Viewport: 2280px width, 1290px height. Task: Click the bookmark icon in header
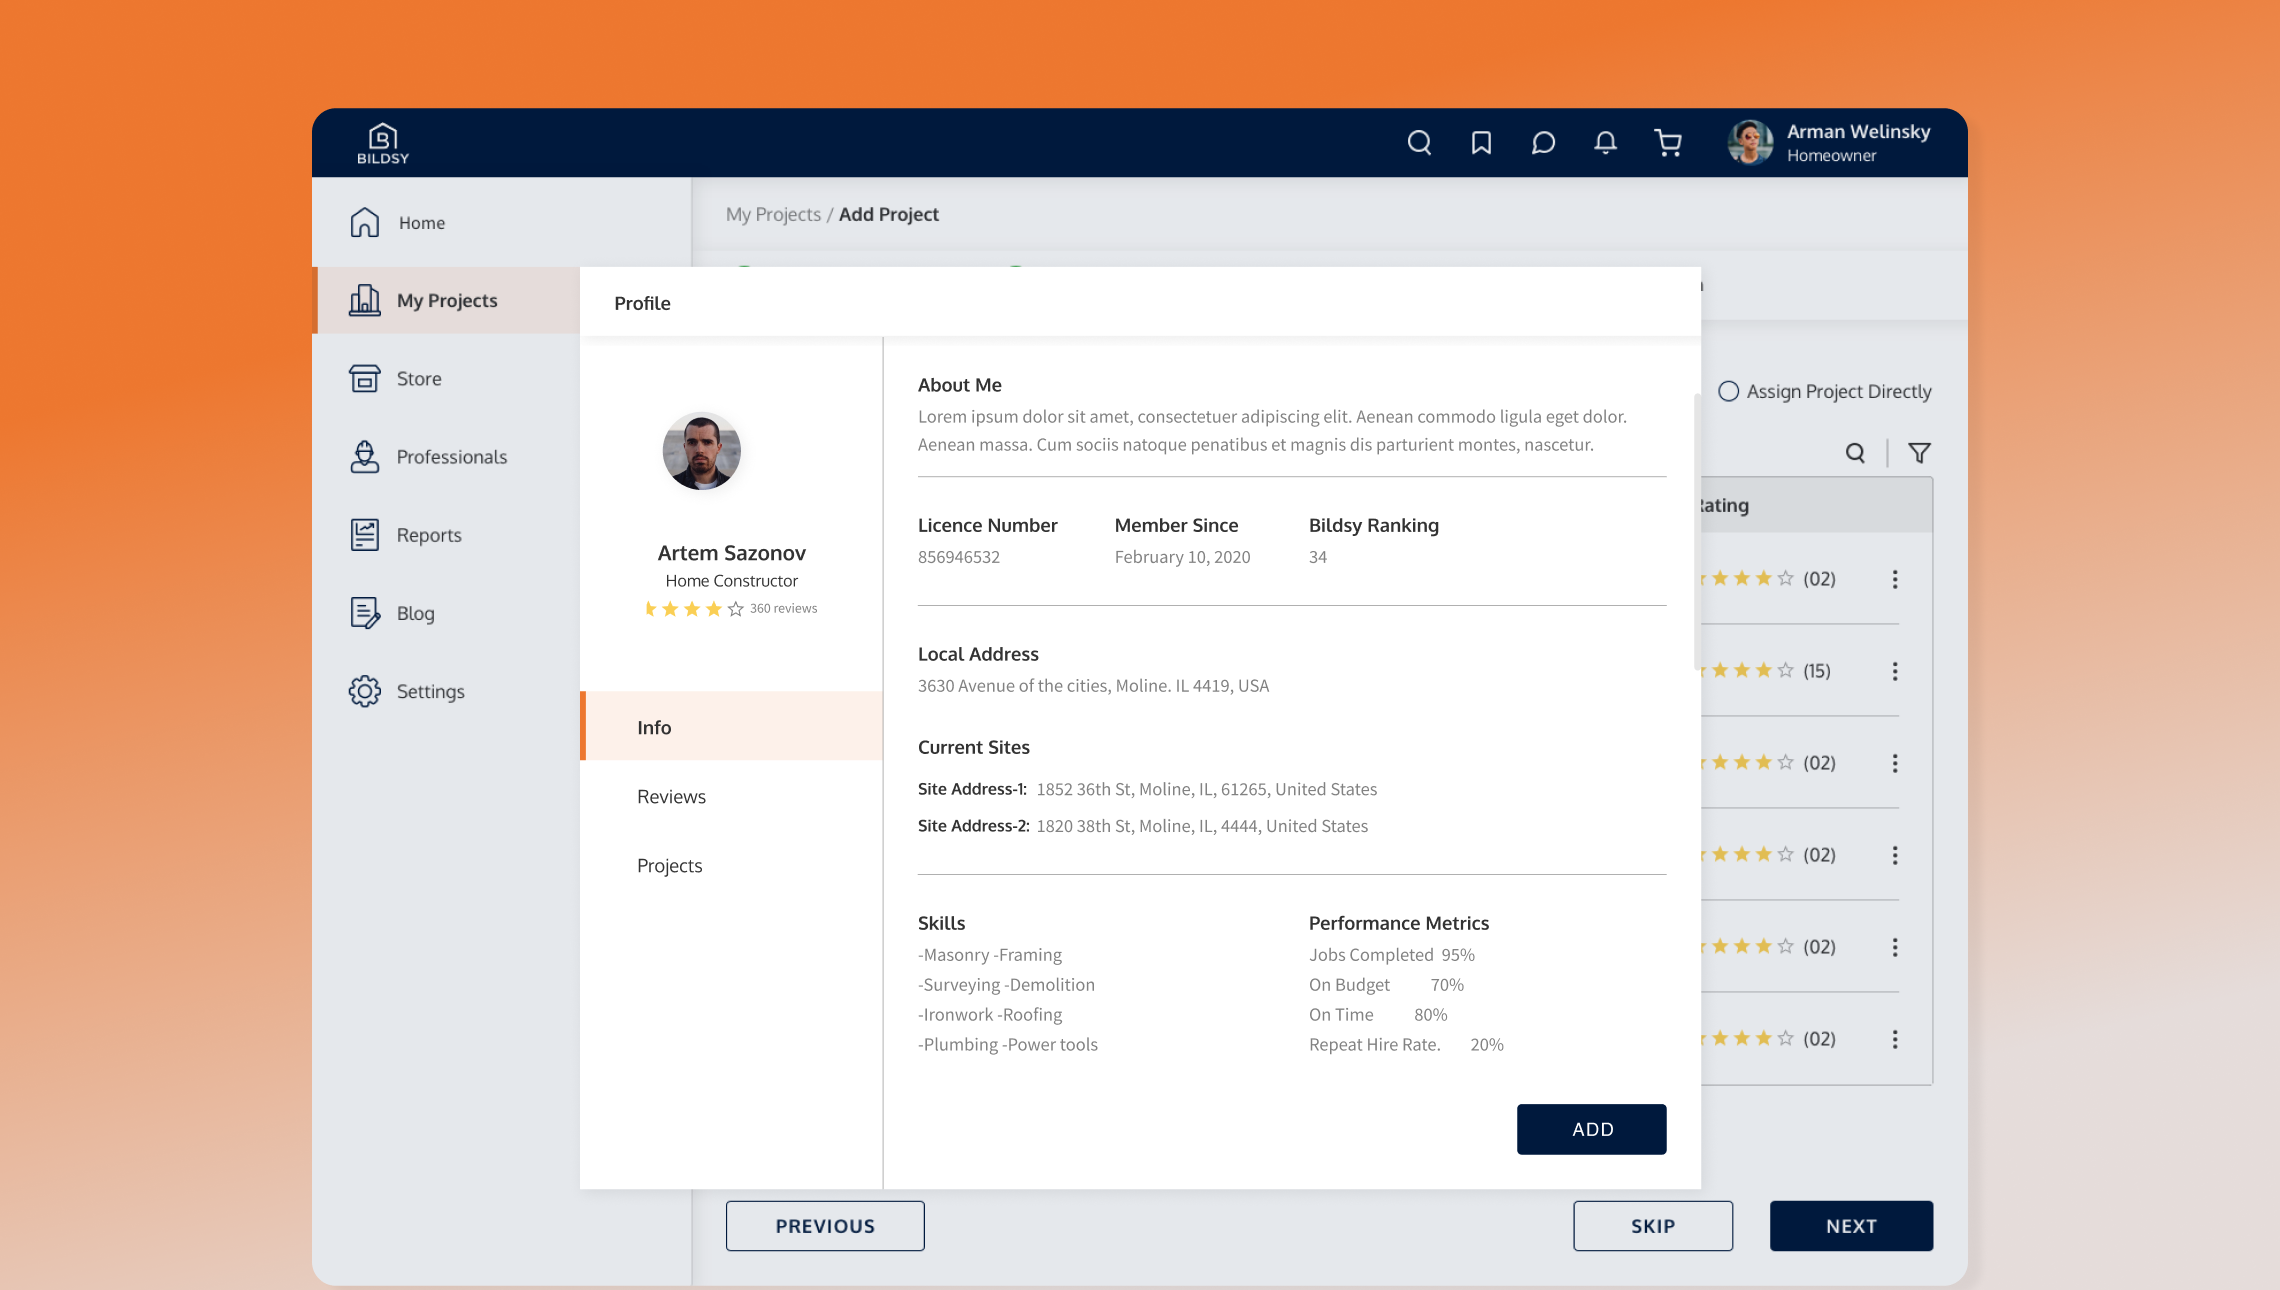pyautogui.click(x=1481, y=143)
